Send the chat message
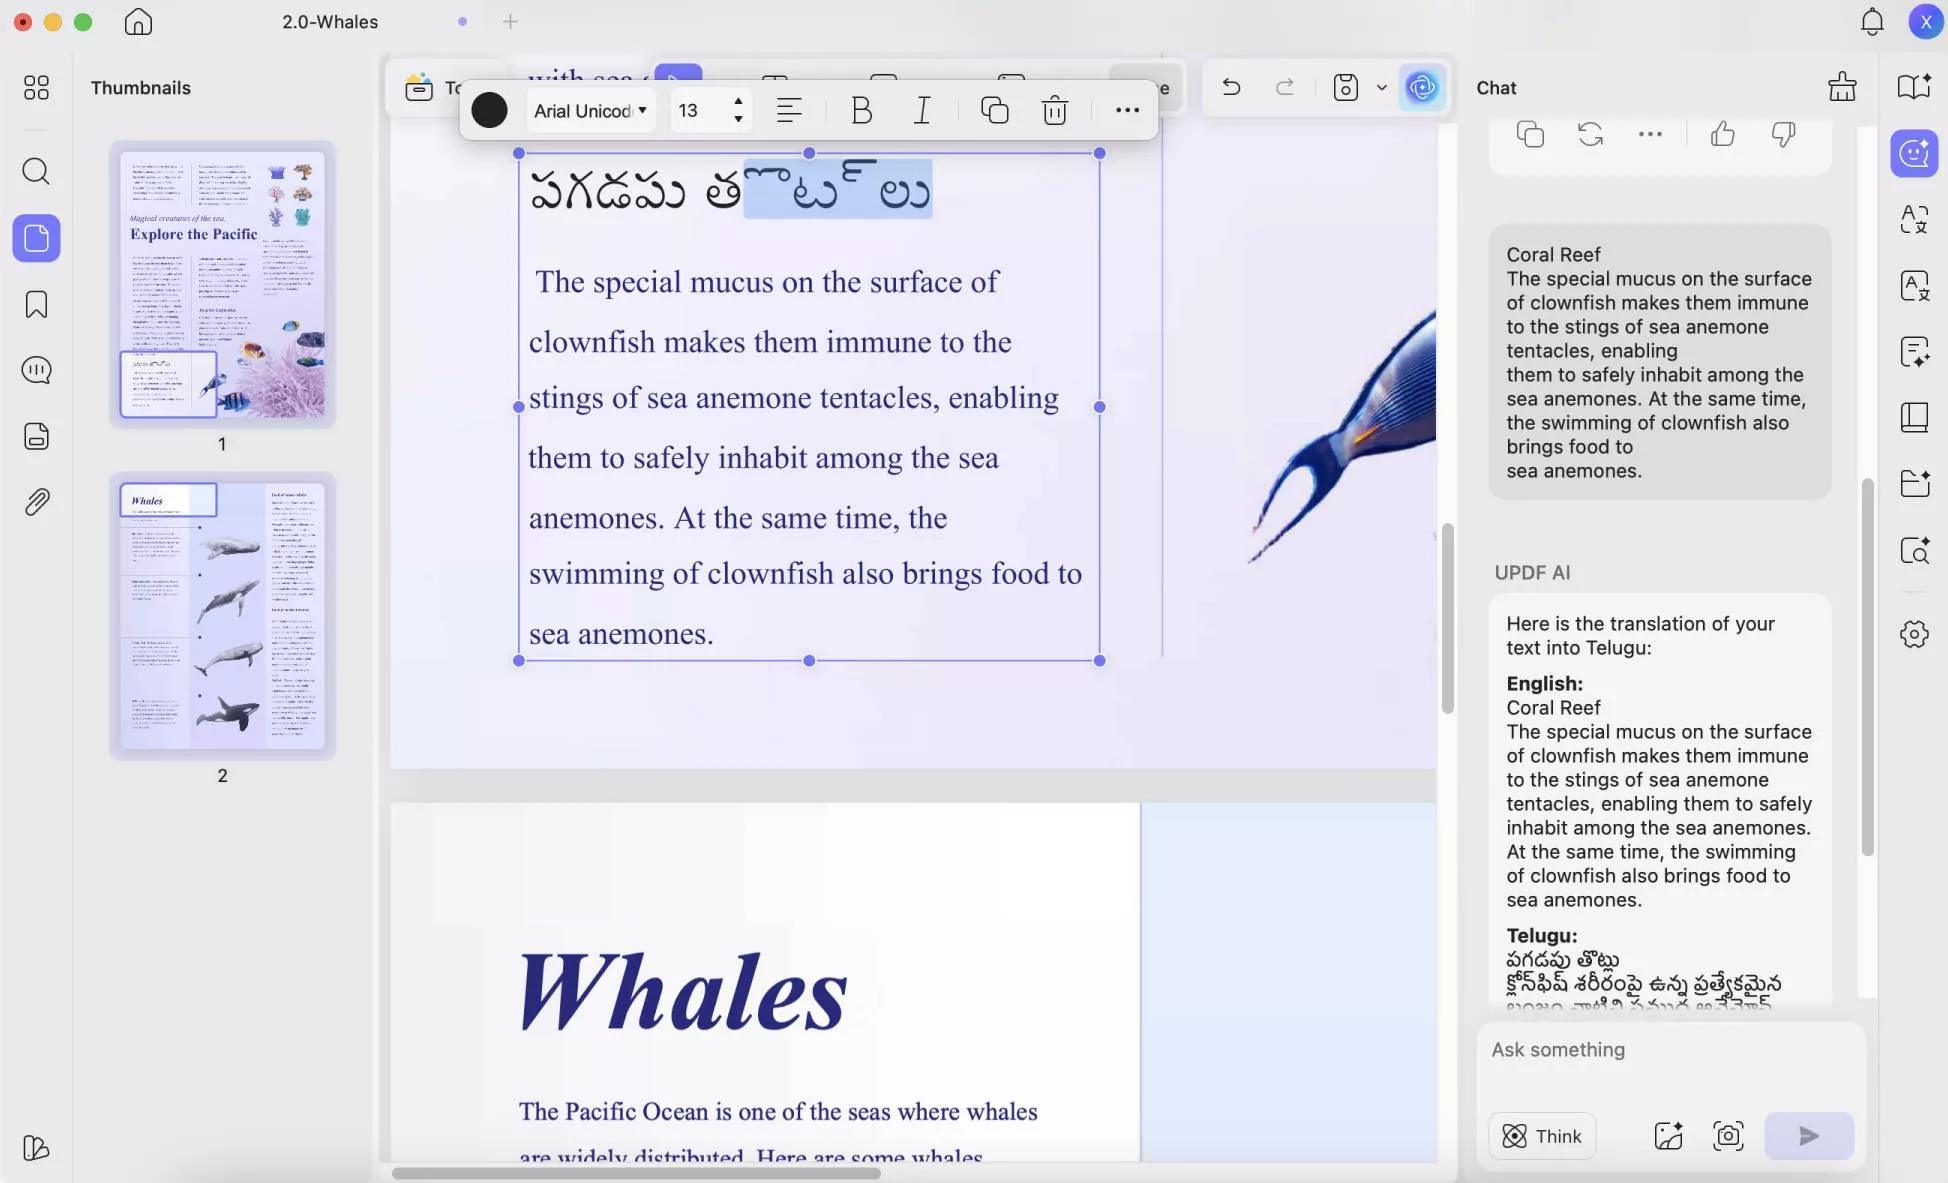1948x1183 pixels. pos(1808,1136)
